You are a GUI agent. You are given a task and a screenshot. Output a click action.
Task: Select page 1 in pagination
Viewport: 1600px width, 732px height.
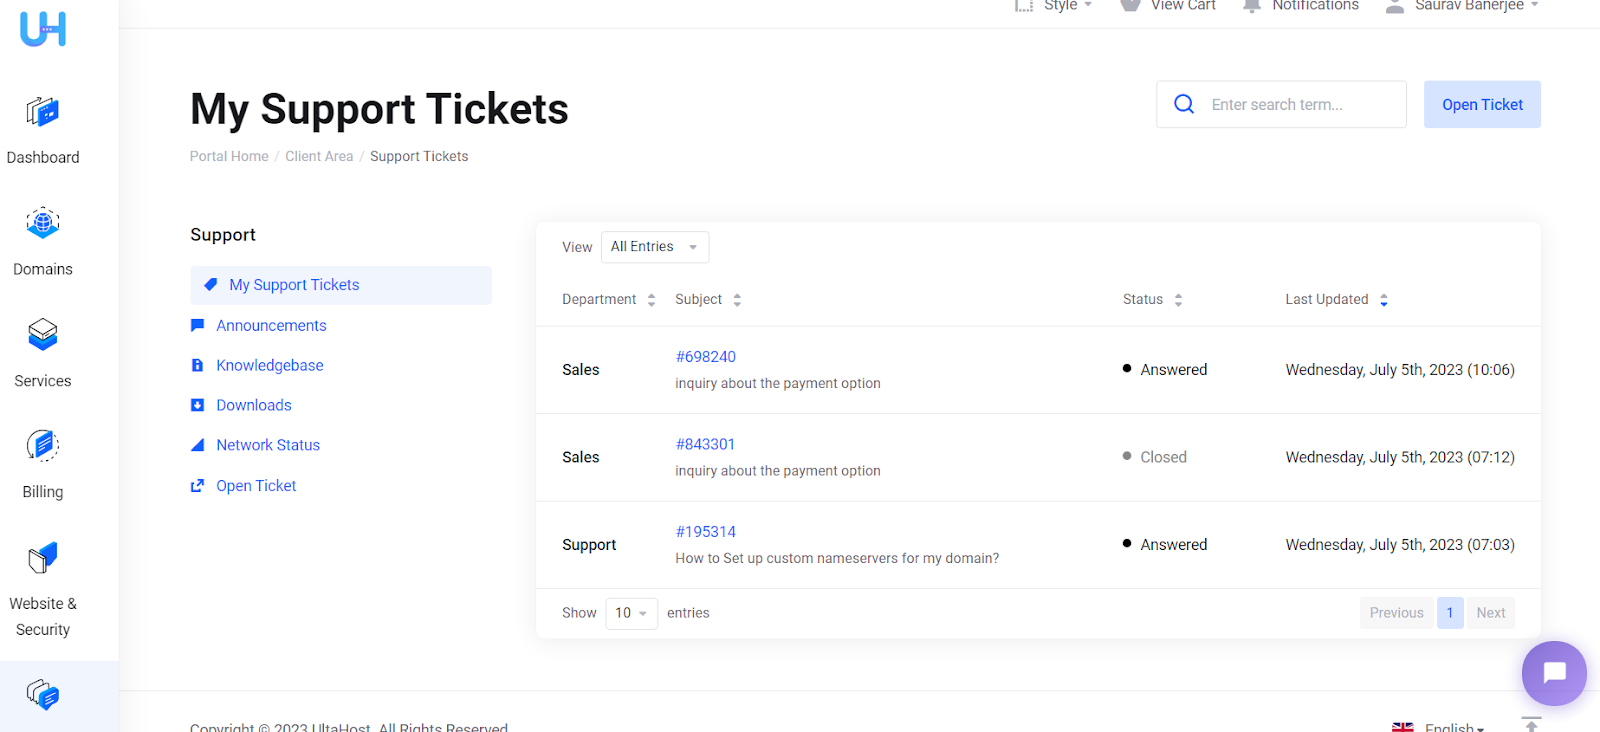1450,613
